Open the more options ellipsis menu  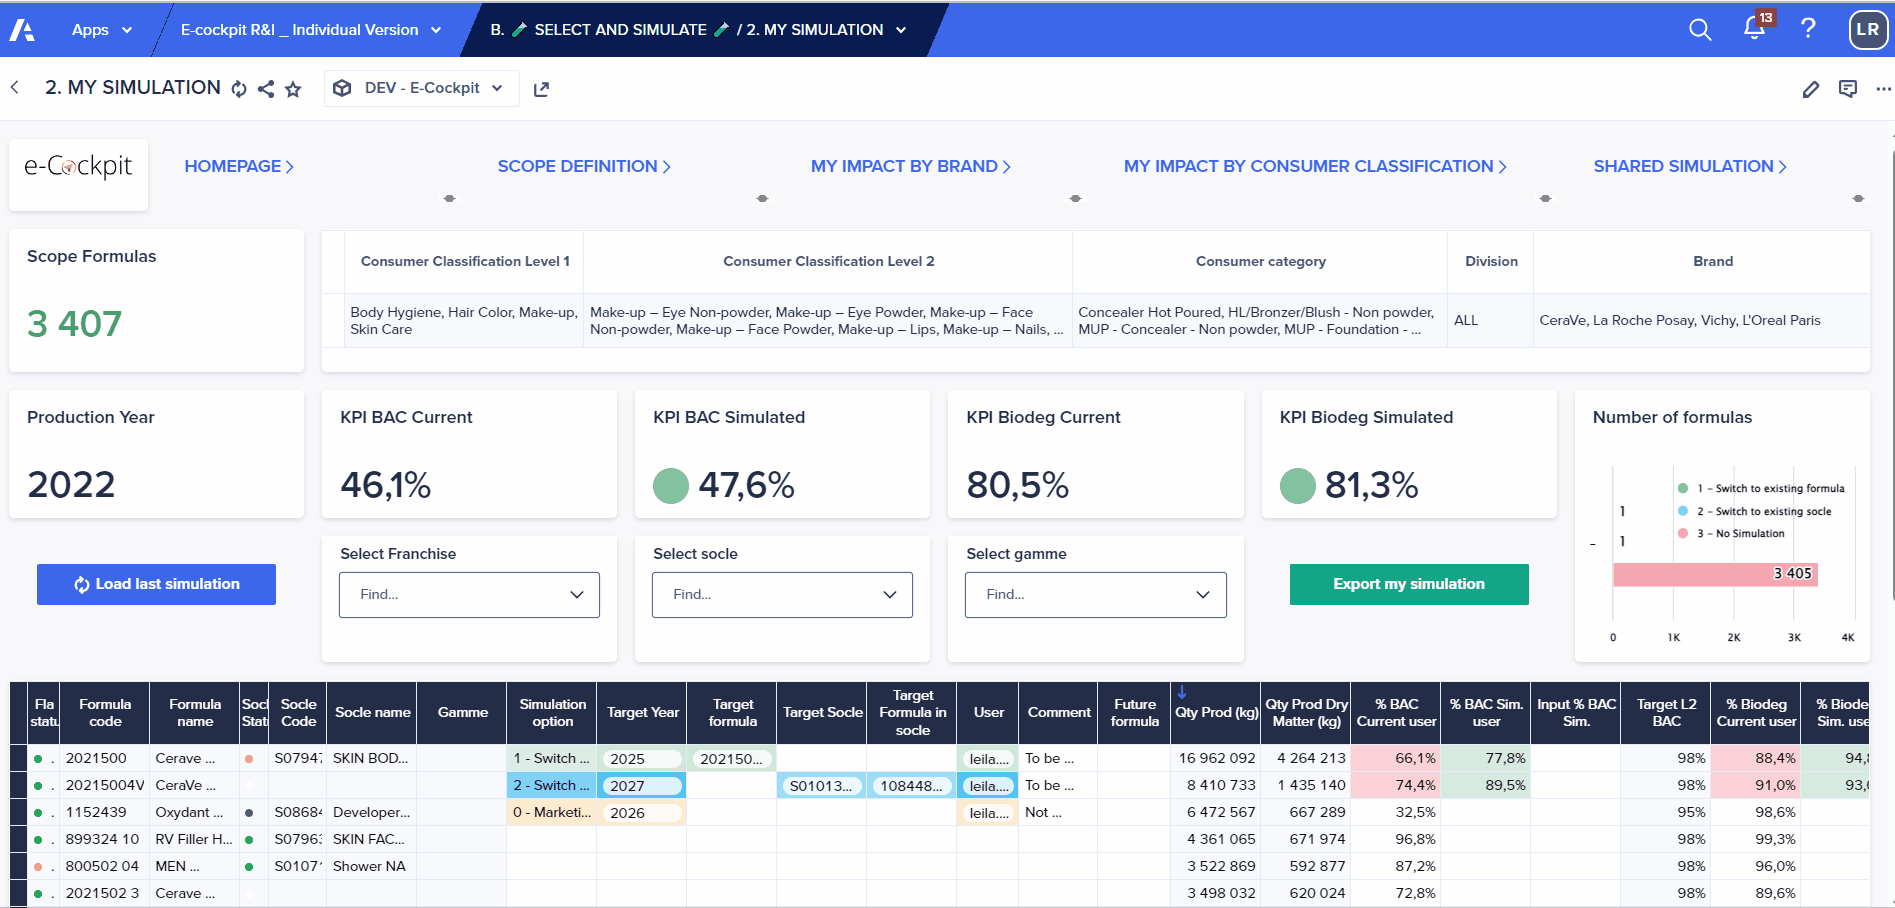1883,89
